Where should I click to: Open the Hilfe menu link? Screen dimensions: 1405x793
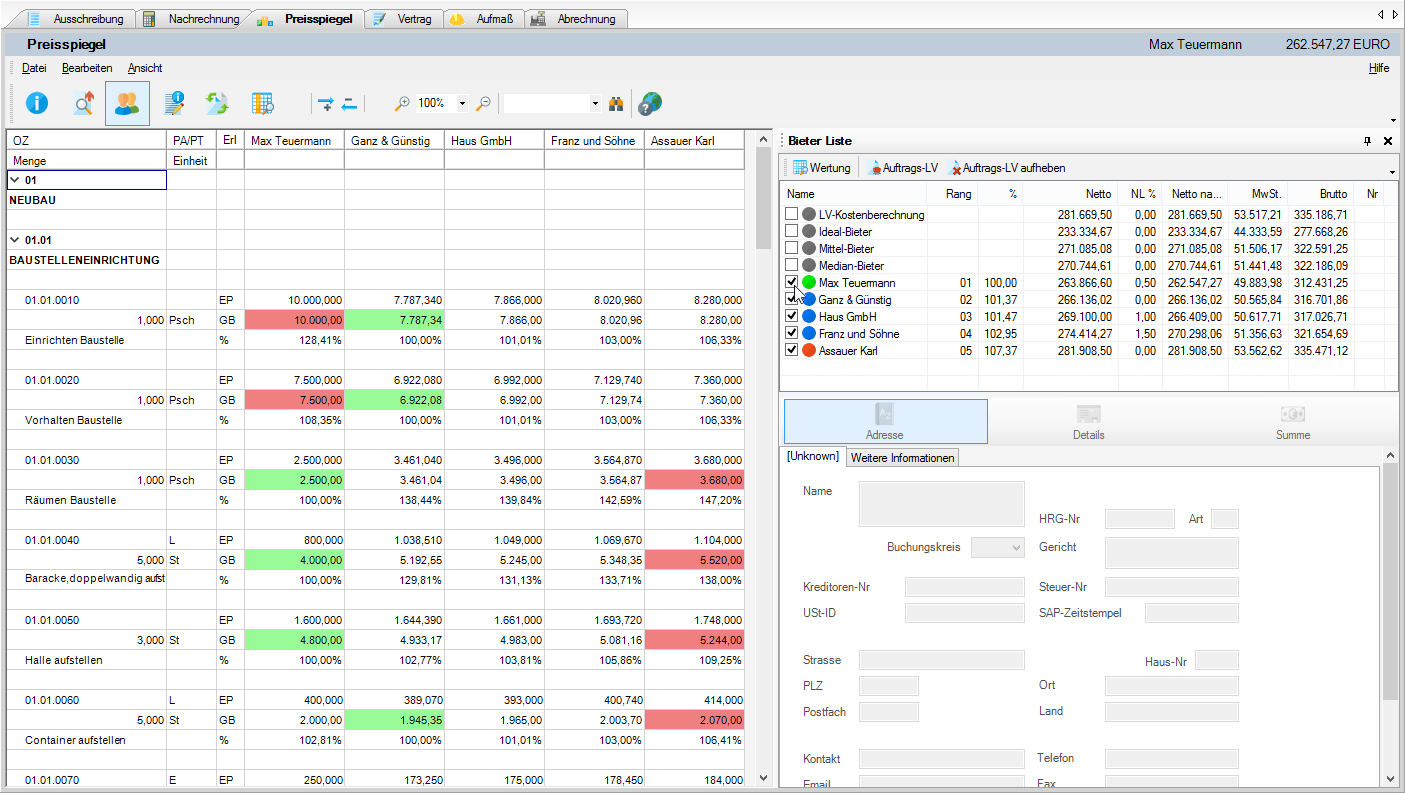(x=1379, y=68)
